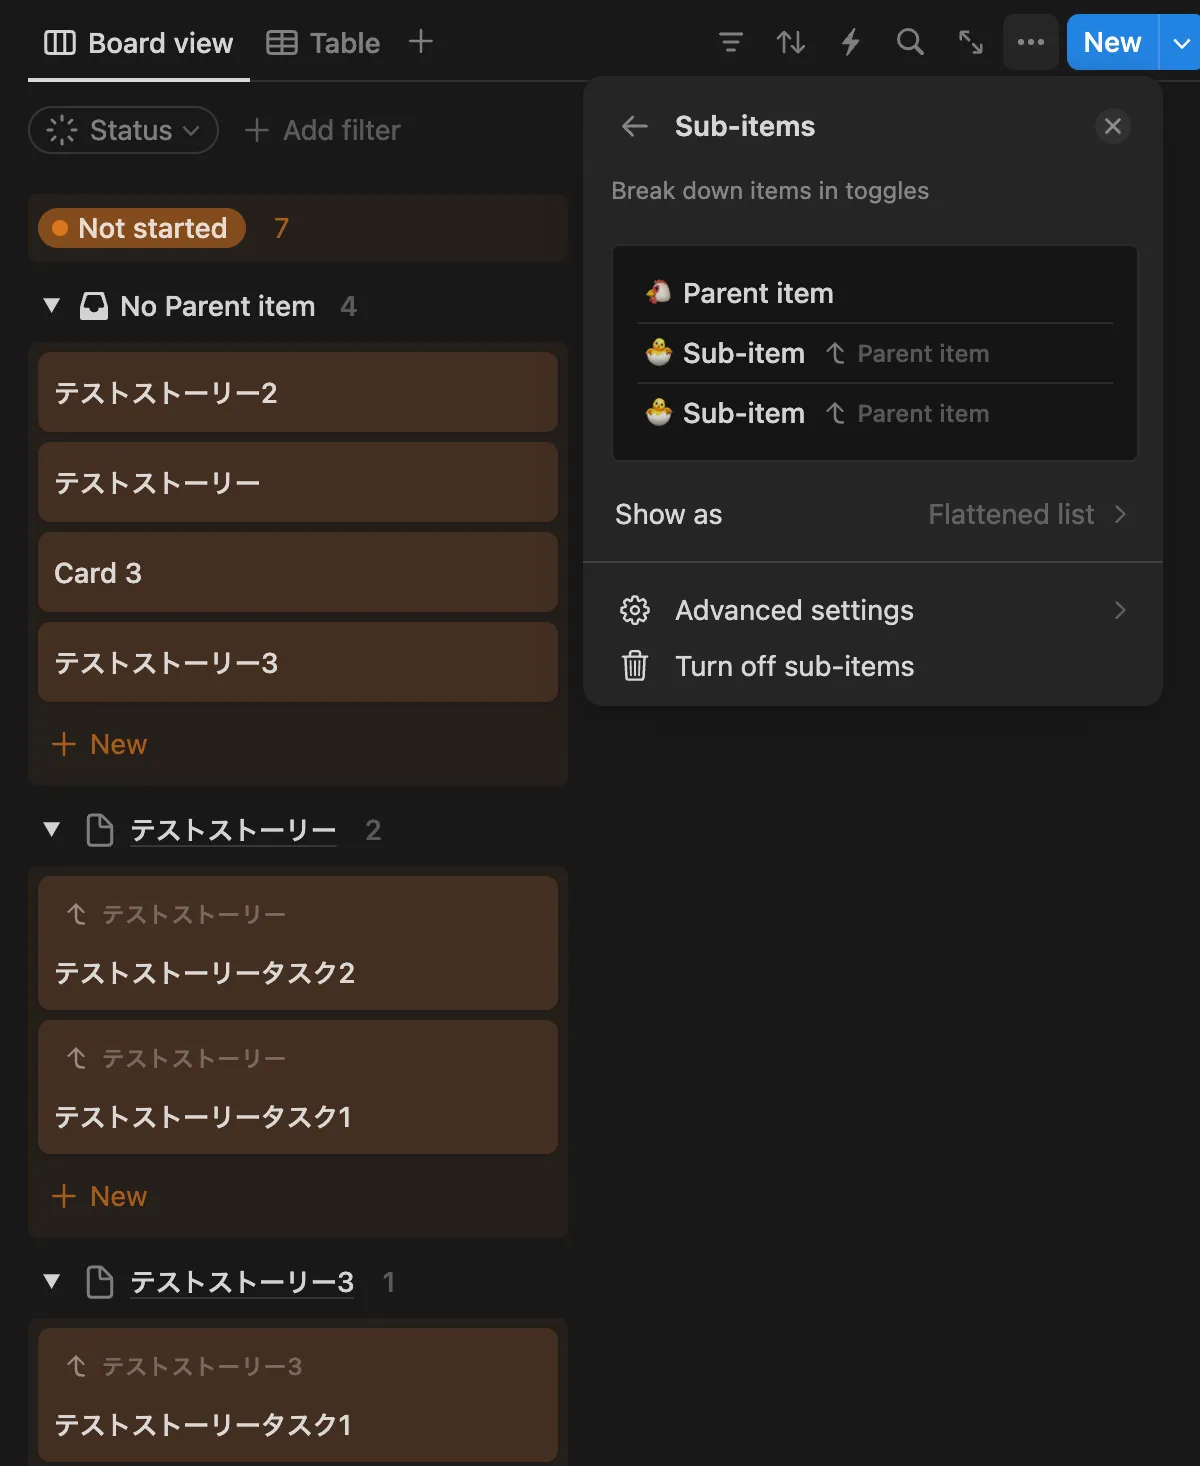Click the page icon of テストストーリー group
The height and width of the screenshot is (1466, 1200).
(x=100, y=830)
